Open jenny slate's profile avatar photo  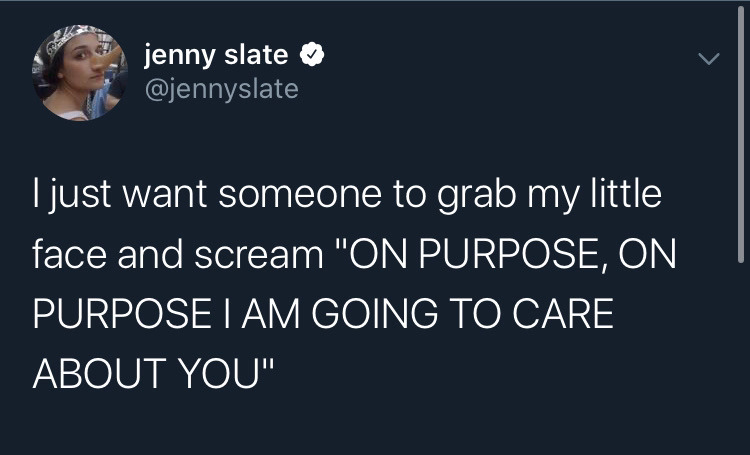pyautogui.click(x=80, y=73)
